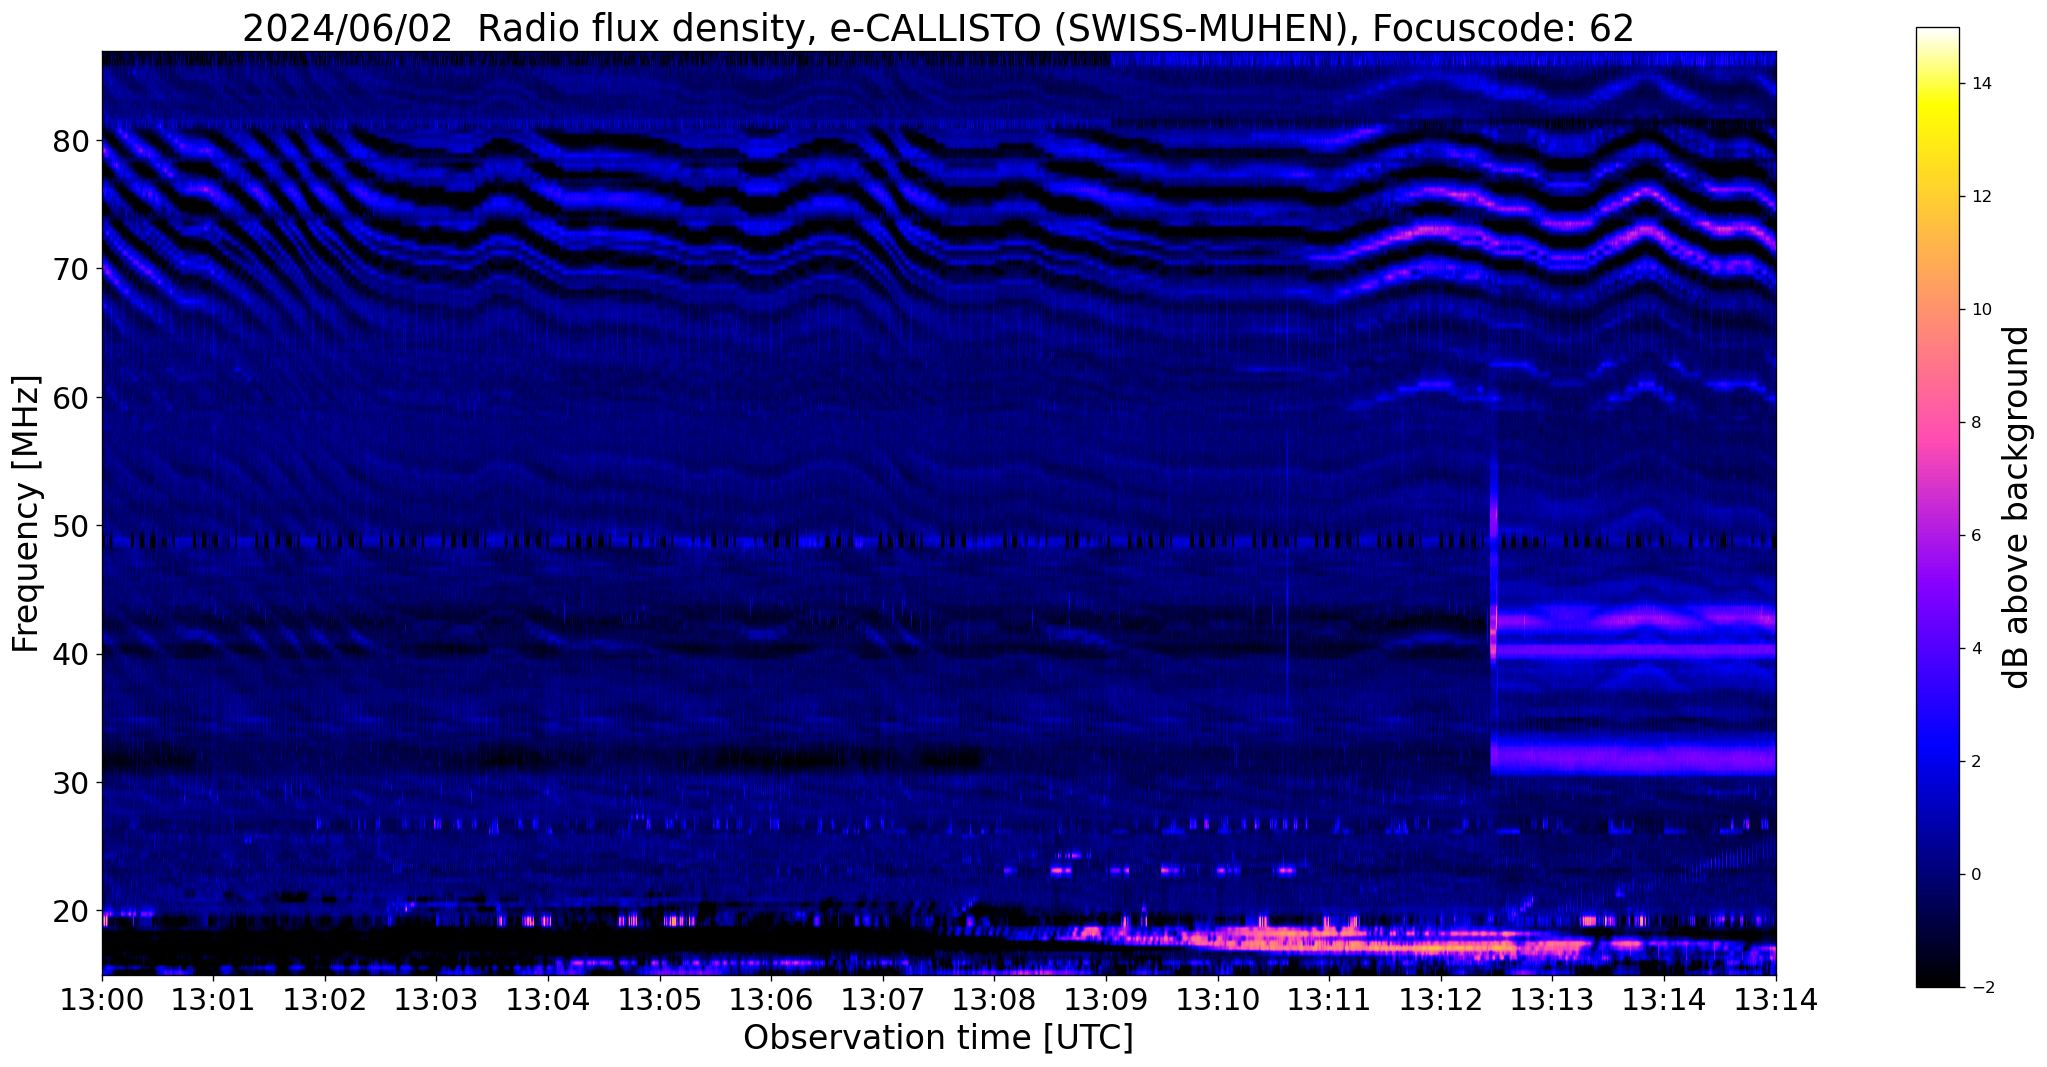Screen dimensions: 2047x1067
Task: Click the 60 MHz frequency tick label
Action: [x=71, y=398]
